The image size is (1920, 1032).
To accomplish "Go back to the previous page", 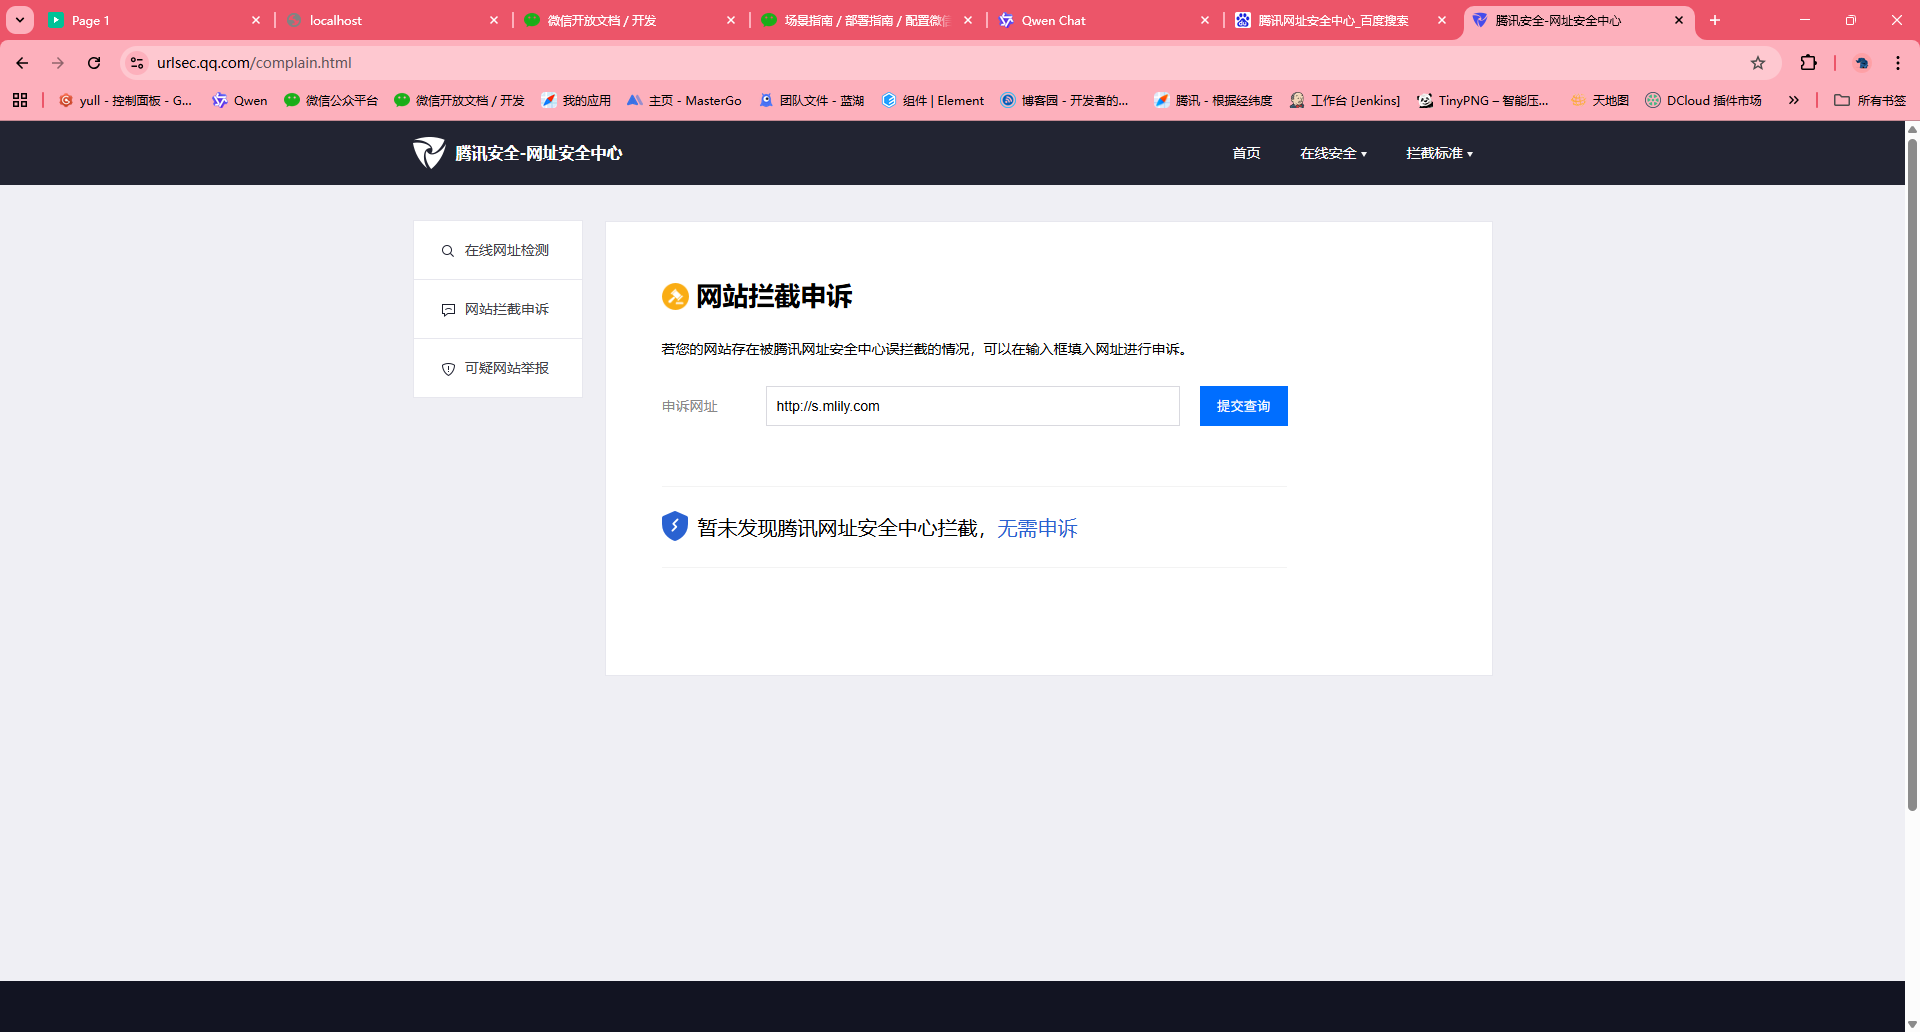I will (22, 63).
